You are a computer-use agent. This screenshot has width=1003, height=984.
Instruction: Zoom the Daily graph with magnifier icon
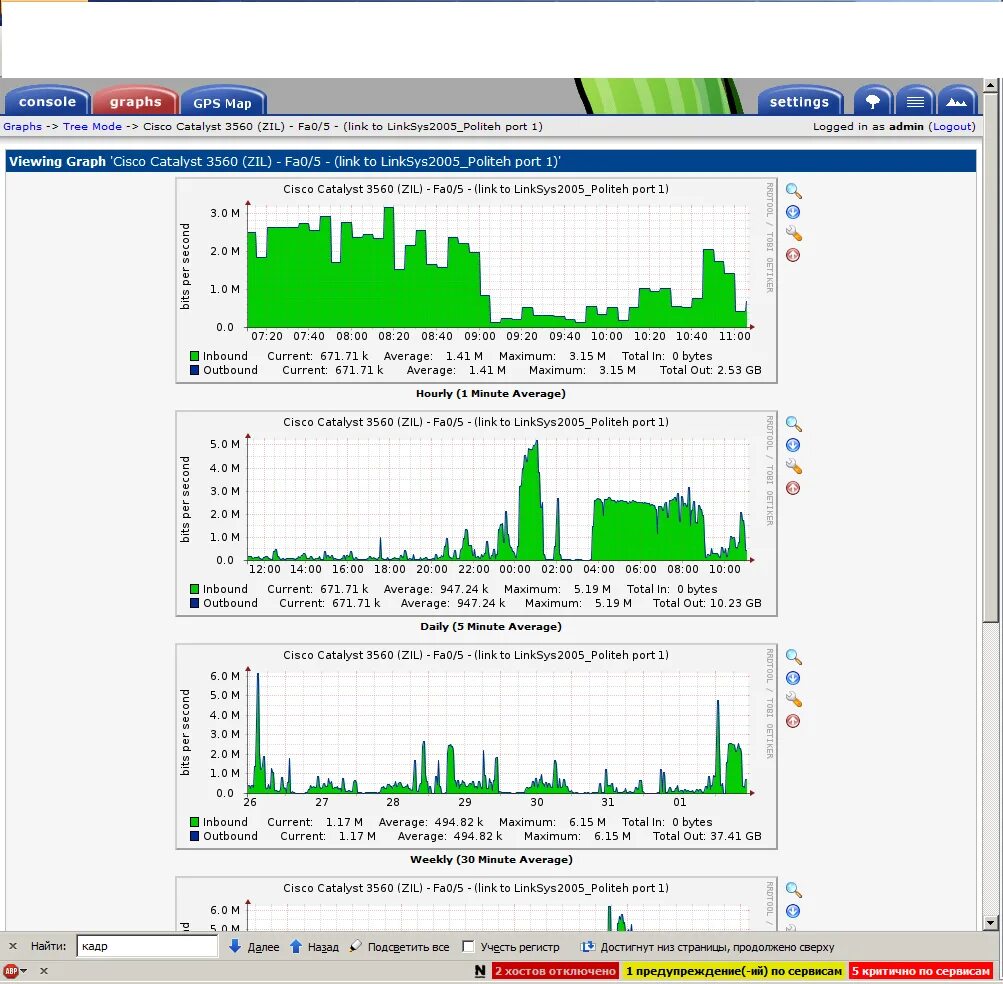click(793, 424)
